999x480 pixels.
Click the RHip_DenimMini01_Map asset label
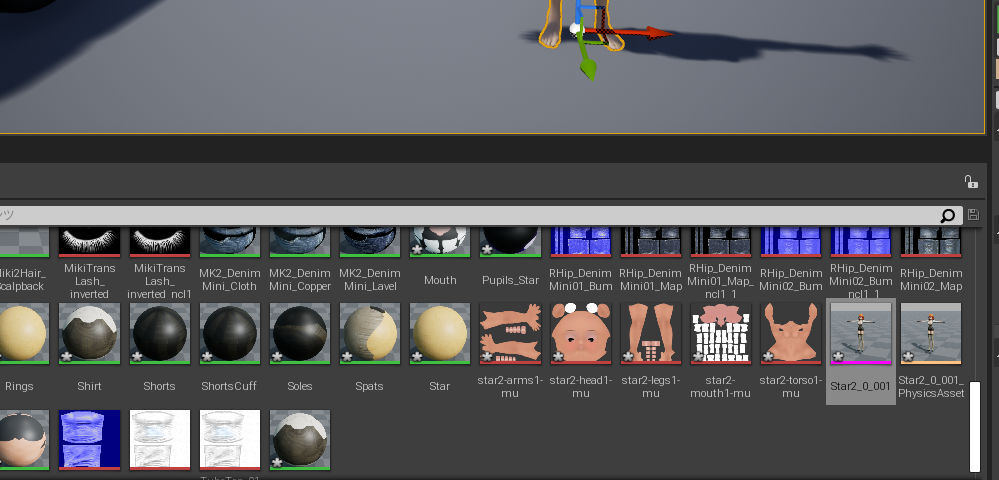pos(650,280)
